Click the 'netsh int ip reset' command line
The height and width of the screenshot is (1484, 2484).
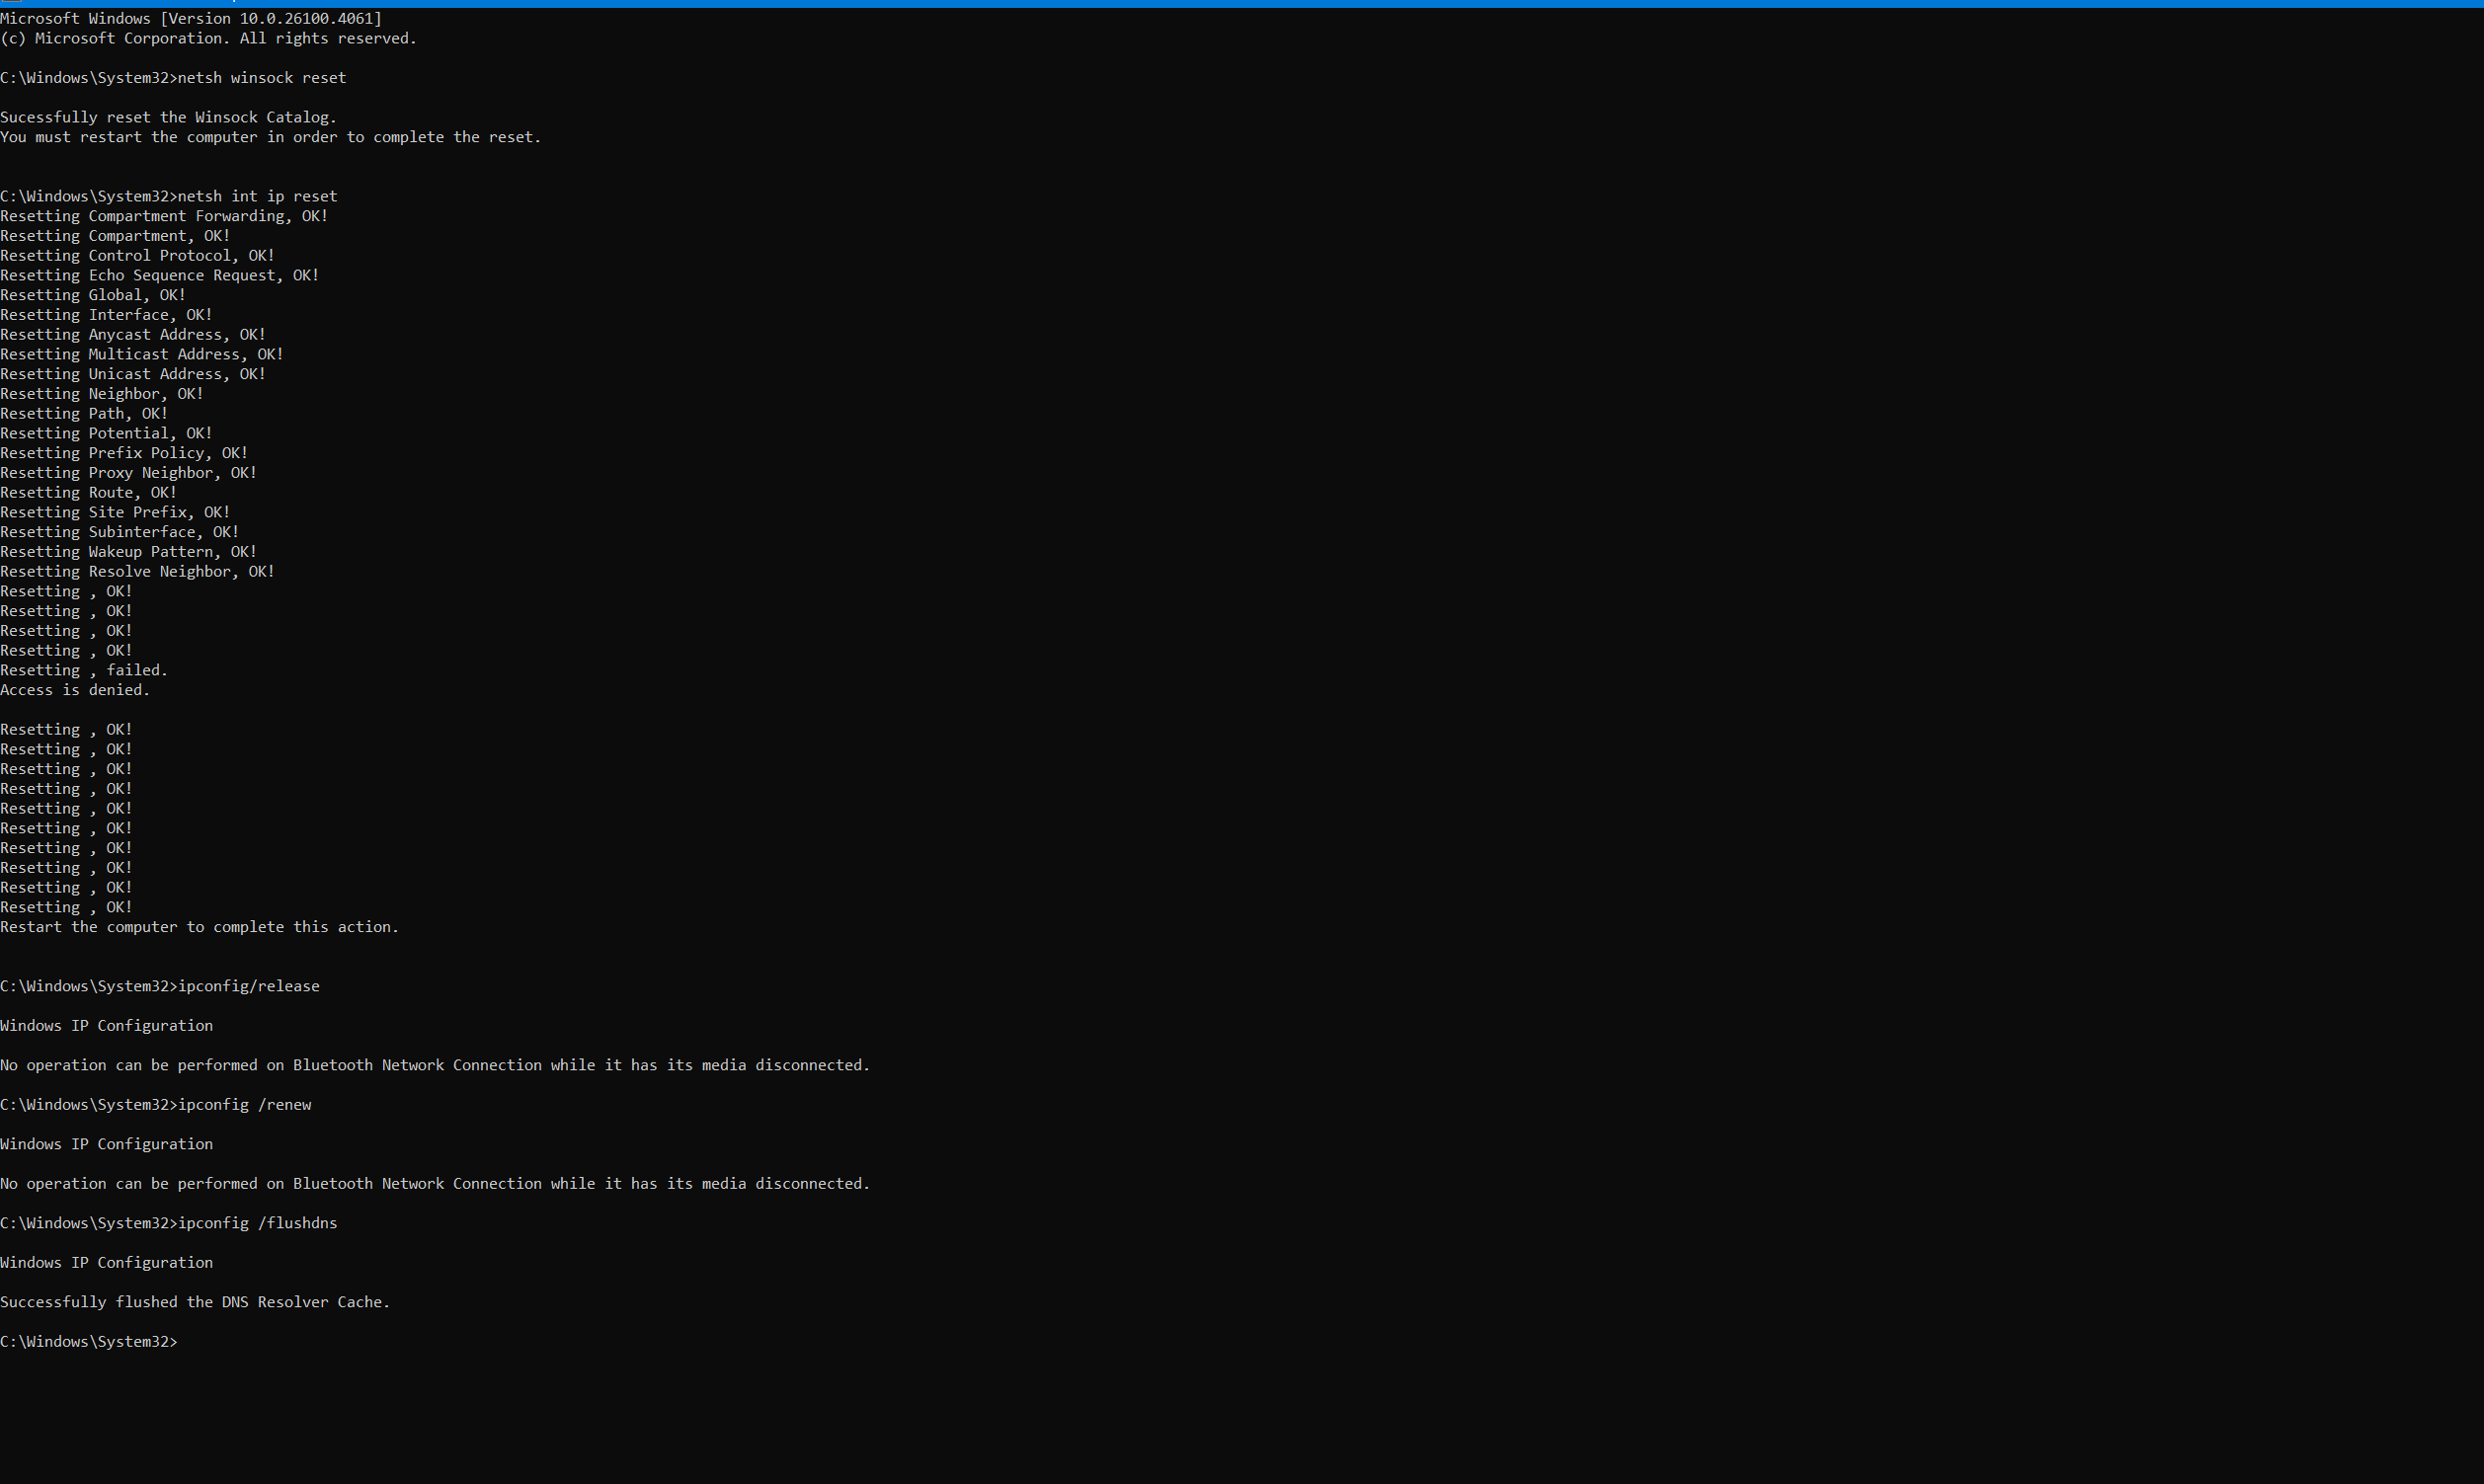[169, 196]
